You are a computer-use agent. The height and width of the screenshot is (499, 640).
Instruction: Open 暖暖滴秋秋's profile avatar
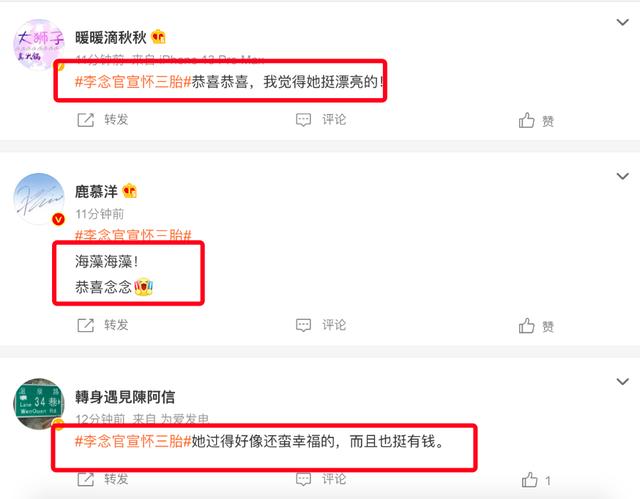pyautogui.click(x=39, y=44)
